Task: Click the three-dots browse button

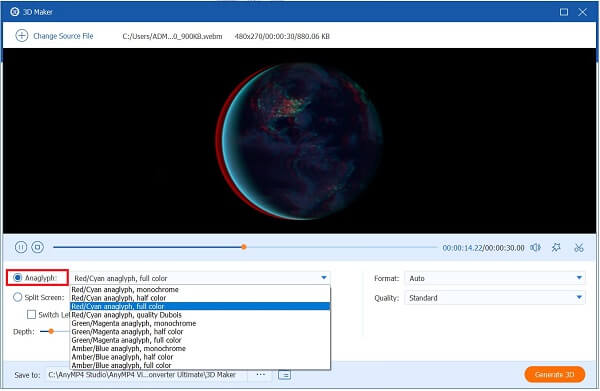Action: click(261, 374)
